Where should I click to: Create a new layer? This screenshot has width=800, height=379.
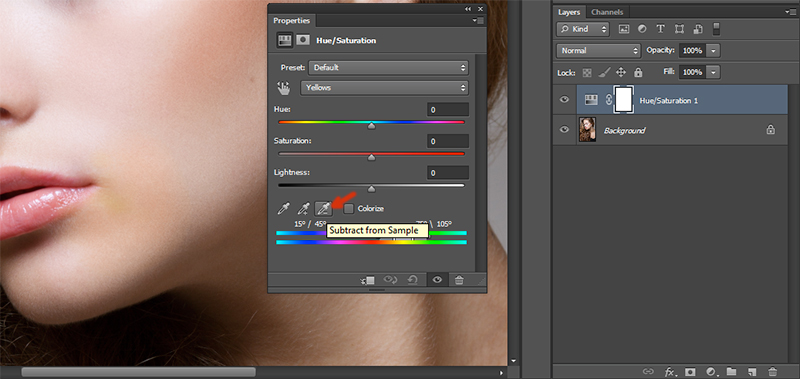752,371
